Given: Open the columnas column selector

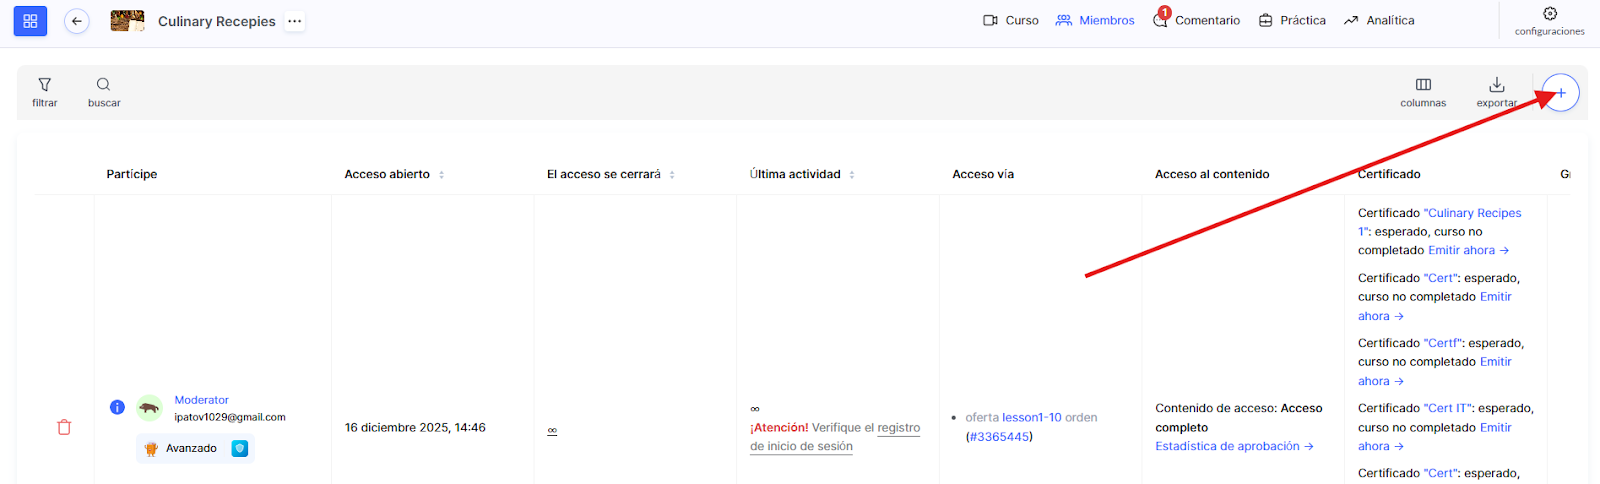Looking at the screenshot, I should point(1423,91).
